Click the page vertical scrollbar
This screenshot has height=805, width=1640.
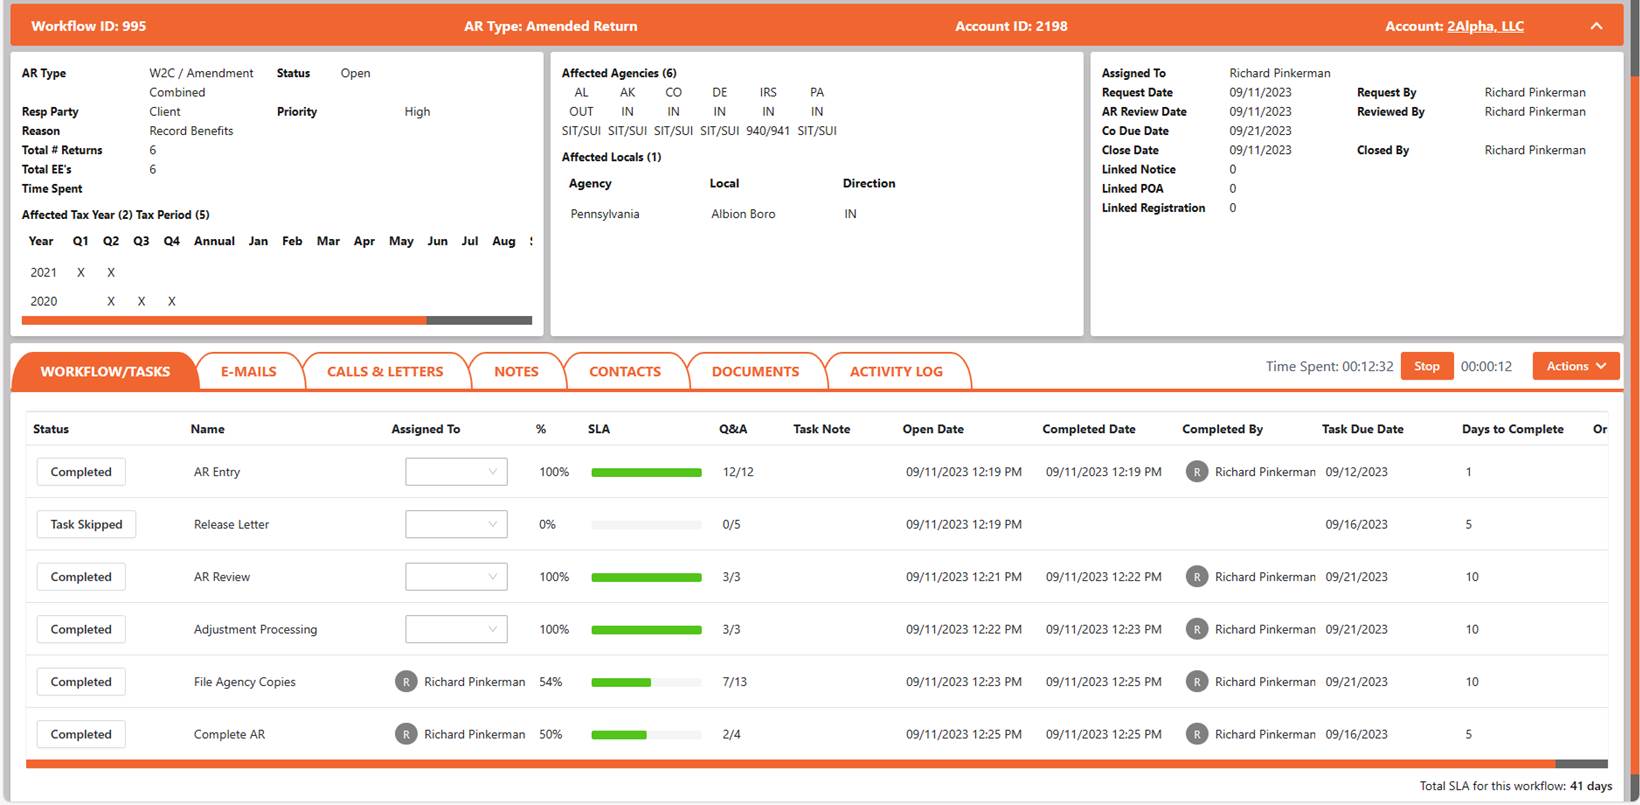tap(1635, 400)
